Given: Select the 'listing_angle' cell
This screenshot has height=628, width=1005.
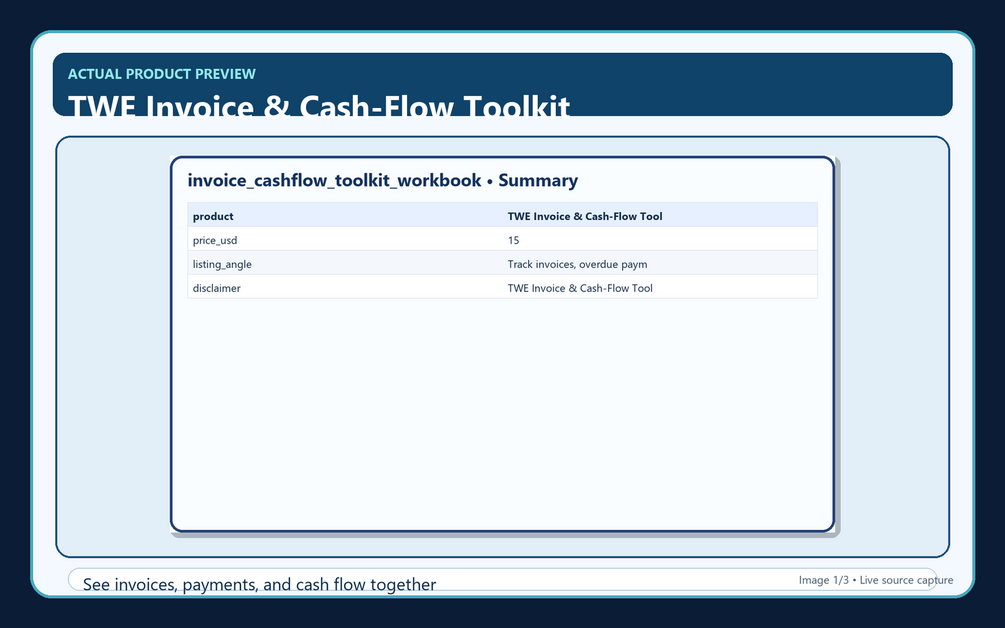Looking at the screenshot, I should point(345,263).
